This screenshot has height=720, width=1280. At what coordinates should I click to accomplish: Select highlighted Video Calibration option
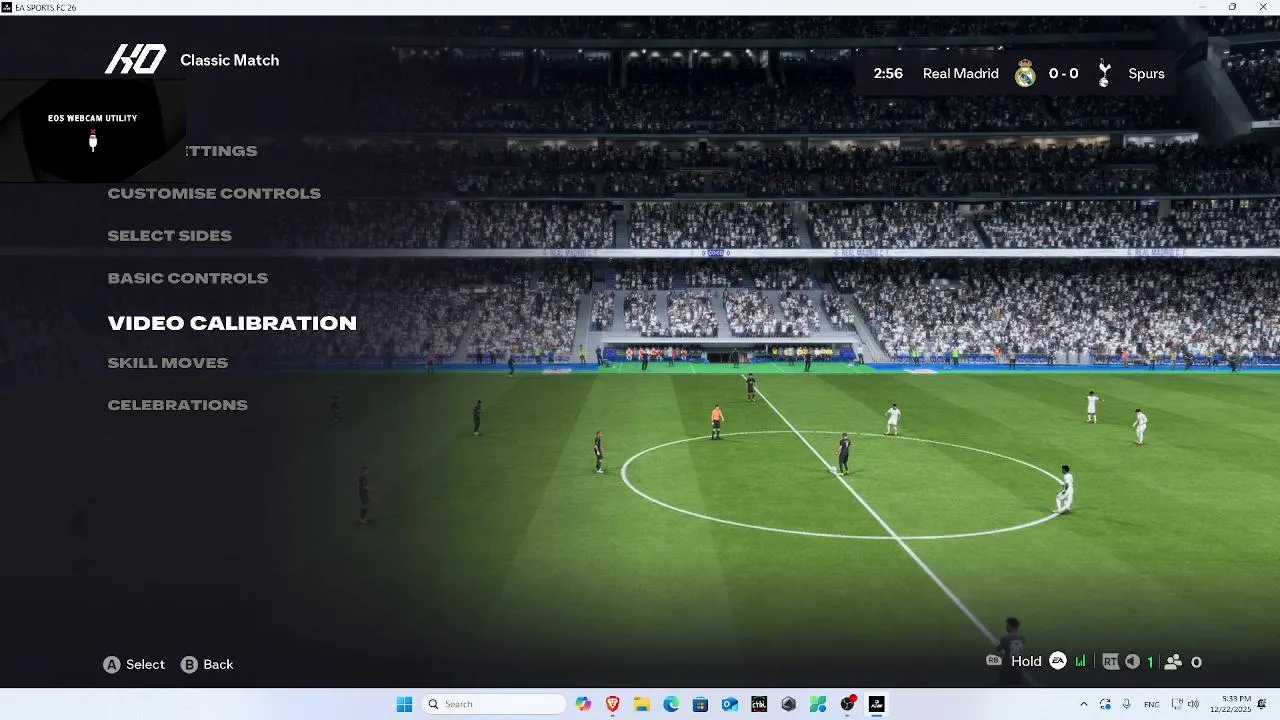[232, 323]
